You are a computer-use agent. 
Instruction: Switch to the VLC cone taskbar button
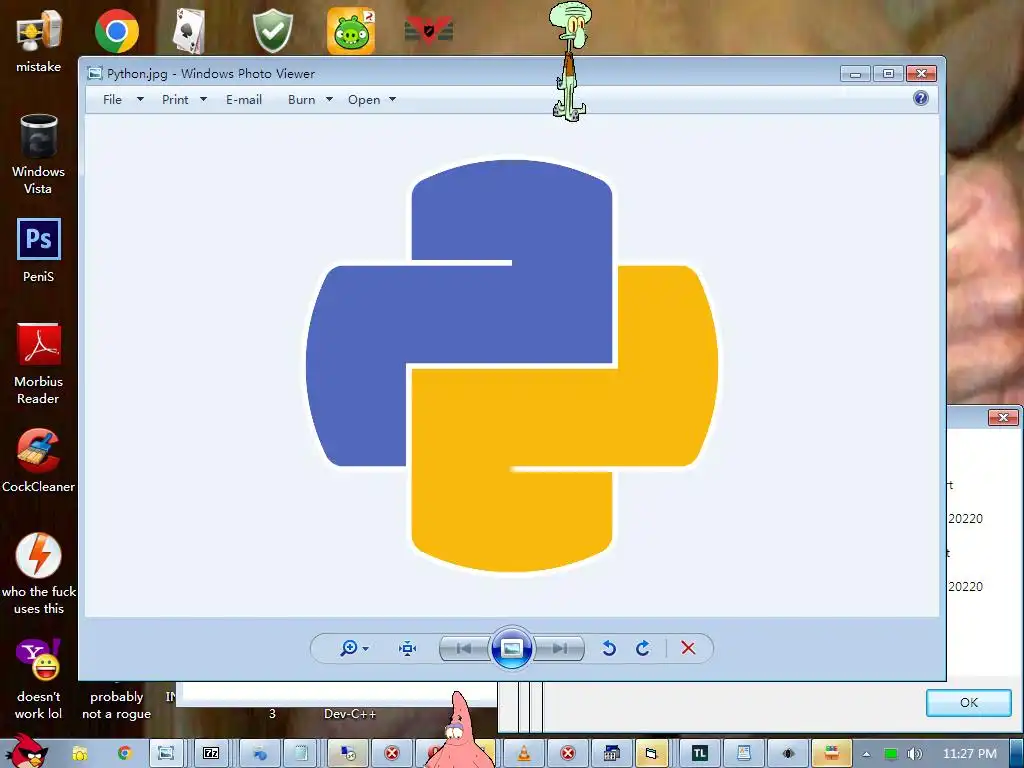[x=524, y=754]
